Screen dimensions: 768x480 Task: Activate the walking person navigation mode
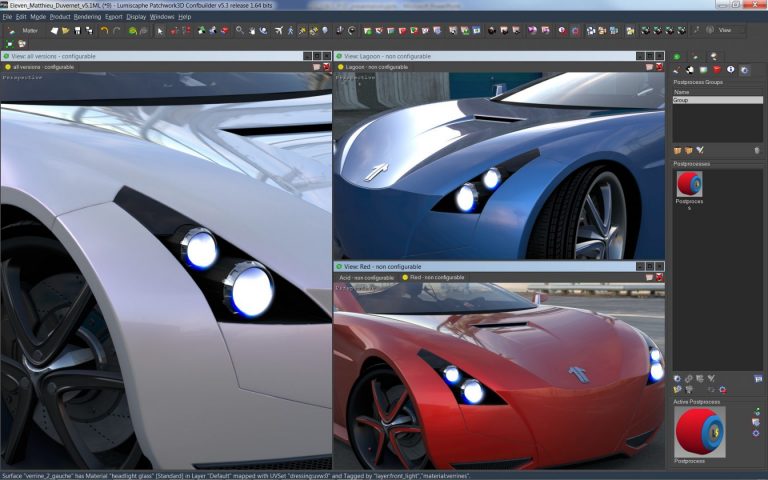point(290,31)
